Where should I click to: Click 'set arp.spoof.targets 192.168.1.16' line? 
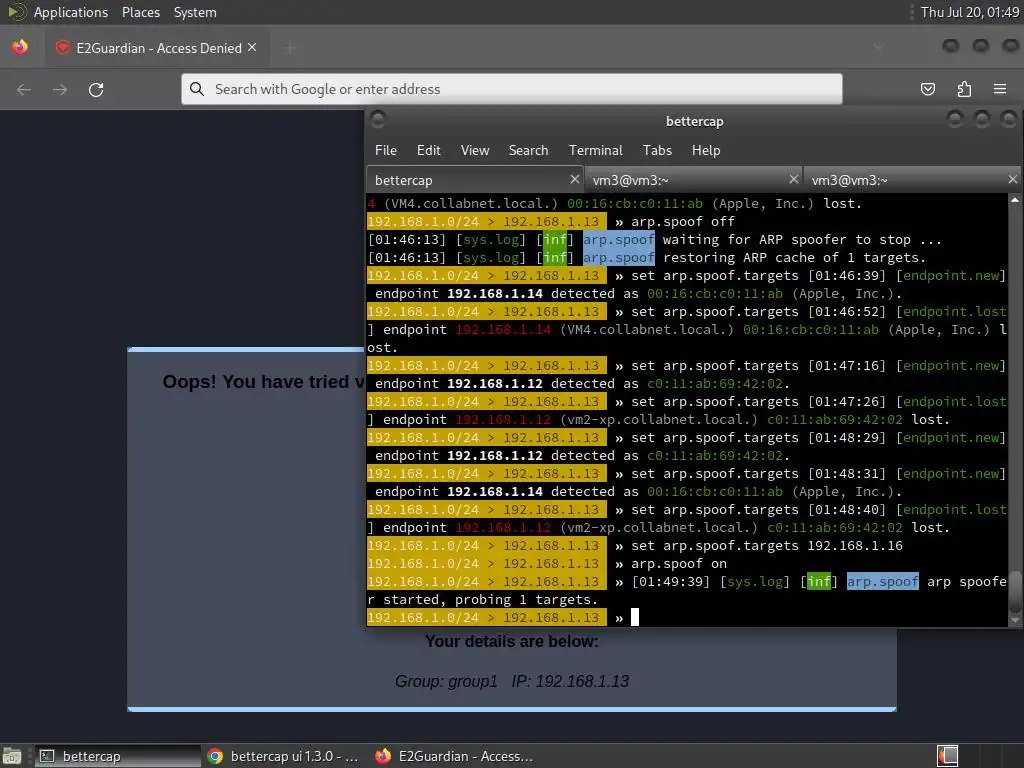(x=767, y=545)
